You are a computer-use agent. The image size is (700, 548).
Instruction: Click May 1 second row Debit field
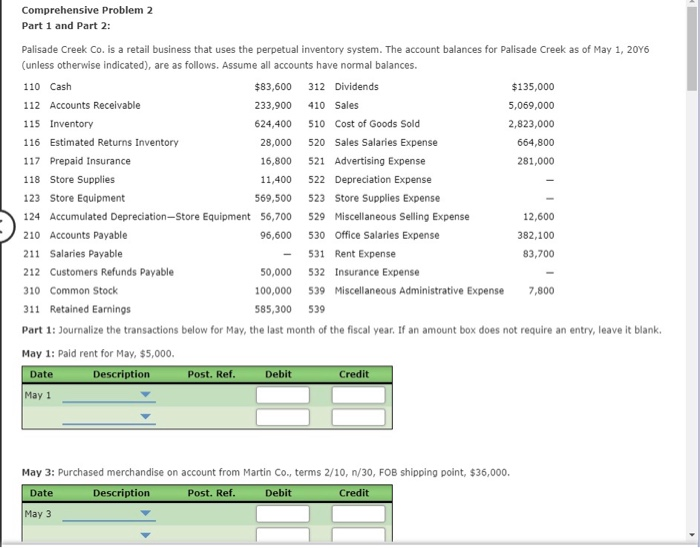point(283,417)
